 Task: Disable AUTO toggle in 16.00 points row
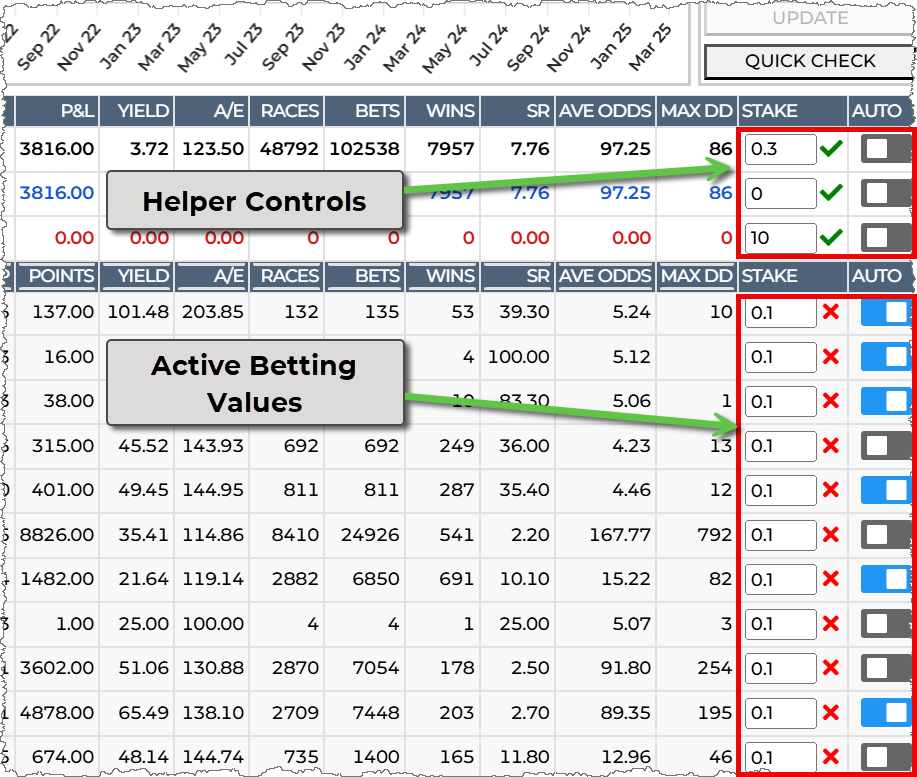[885, 357]
